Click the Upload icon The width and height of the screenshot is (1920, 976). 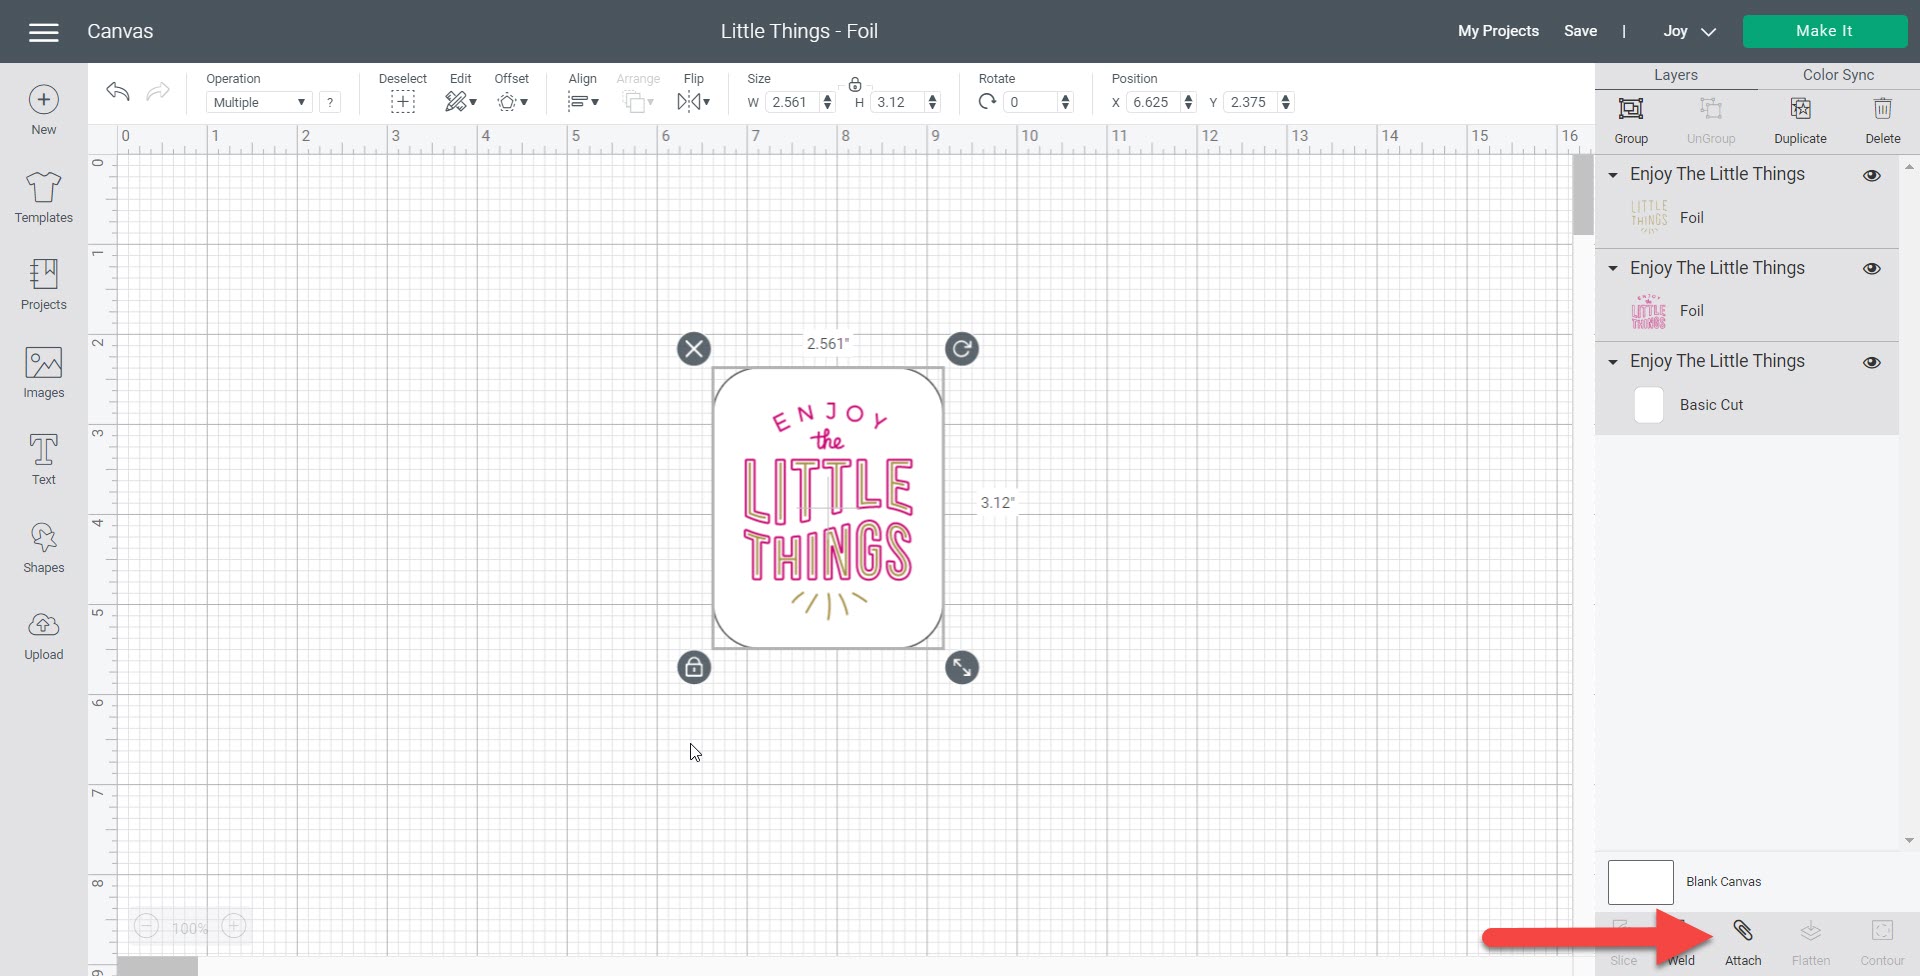pyautogui.click(x=43, y=635)
